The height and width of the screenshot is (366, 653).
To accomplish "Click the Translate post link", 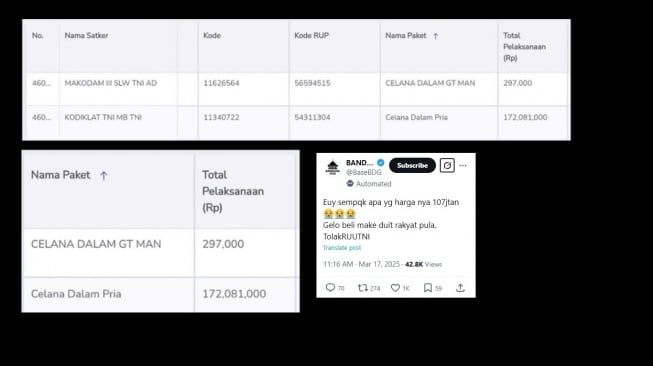I will [x=342, y=247].
